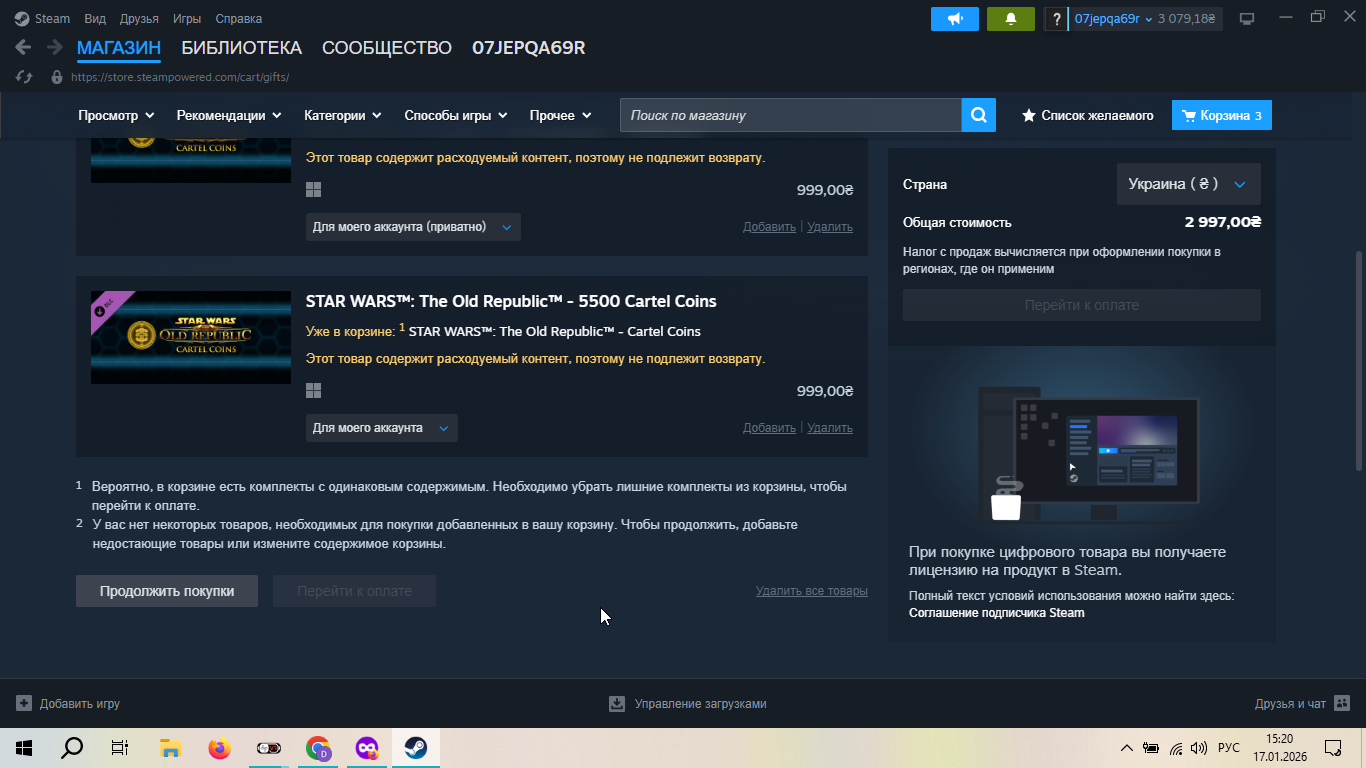The image size is (1366, 768).
Task: Open the account avatar question-mark icon
Action: click(x=1056, y=19)
